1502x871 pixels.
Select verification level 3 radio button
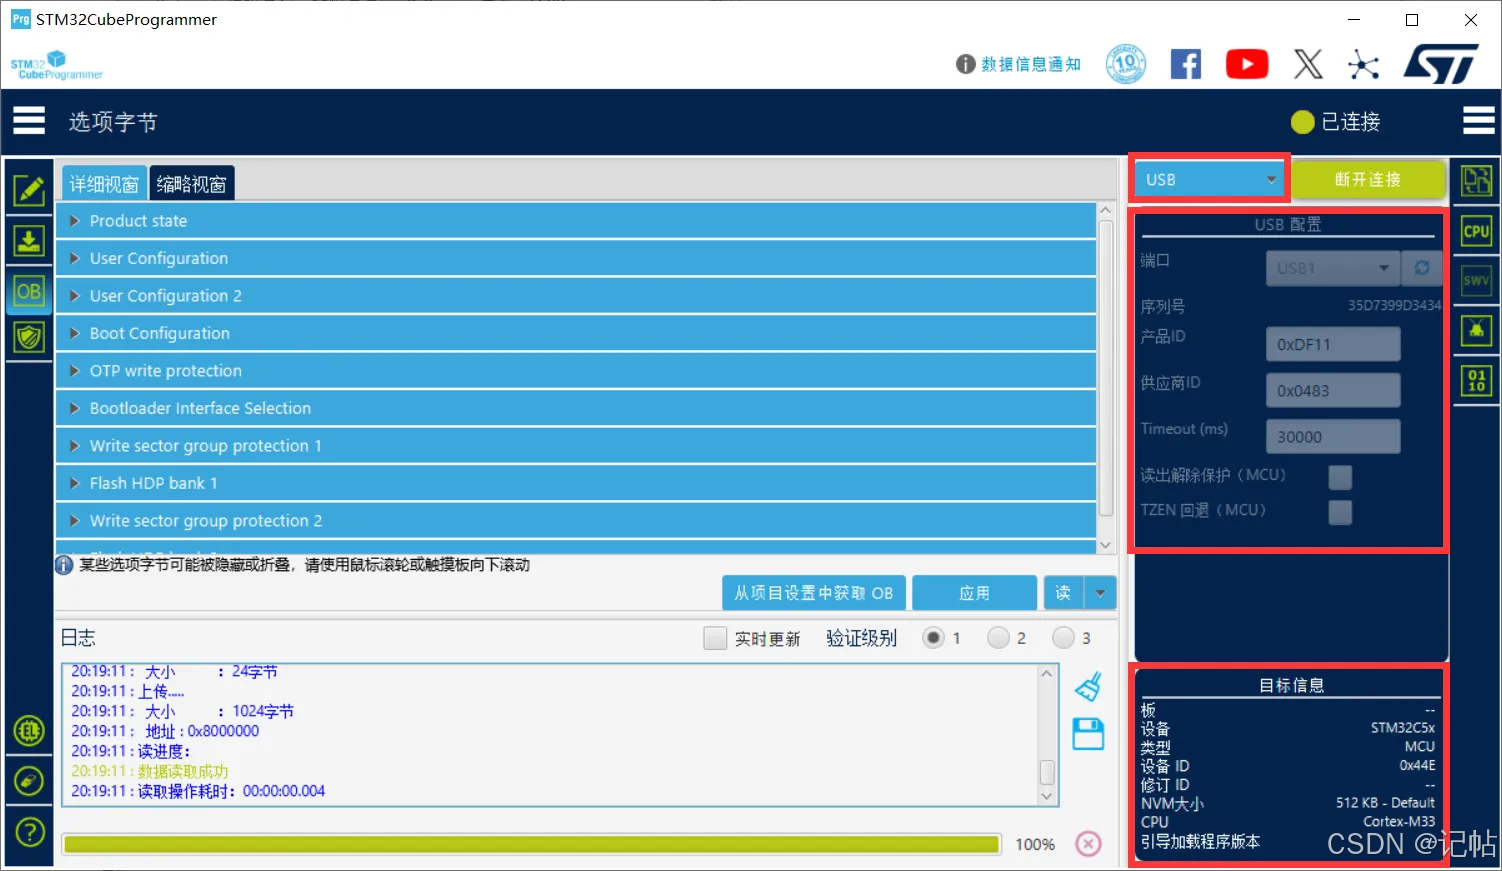tap(1063, 638)
